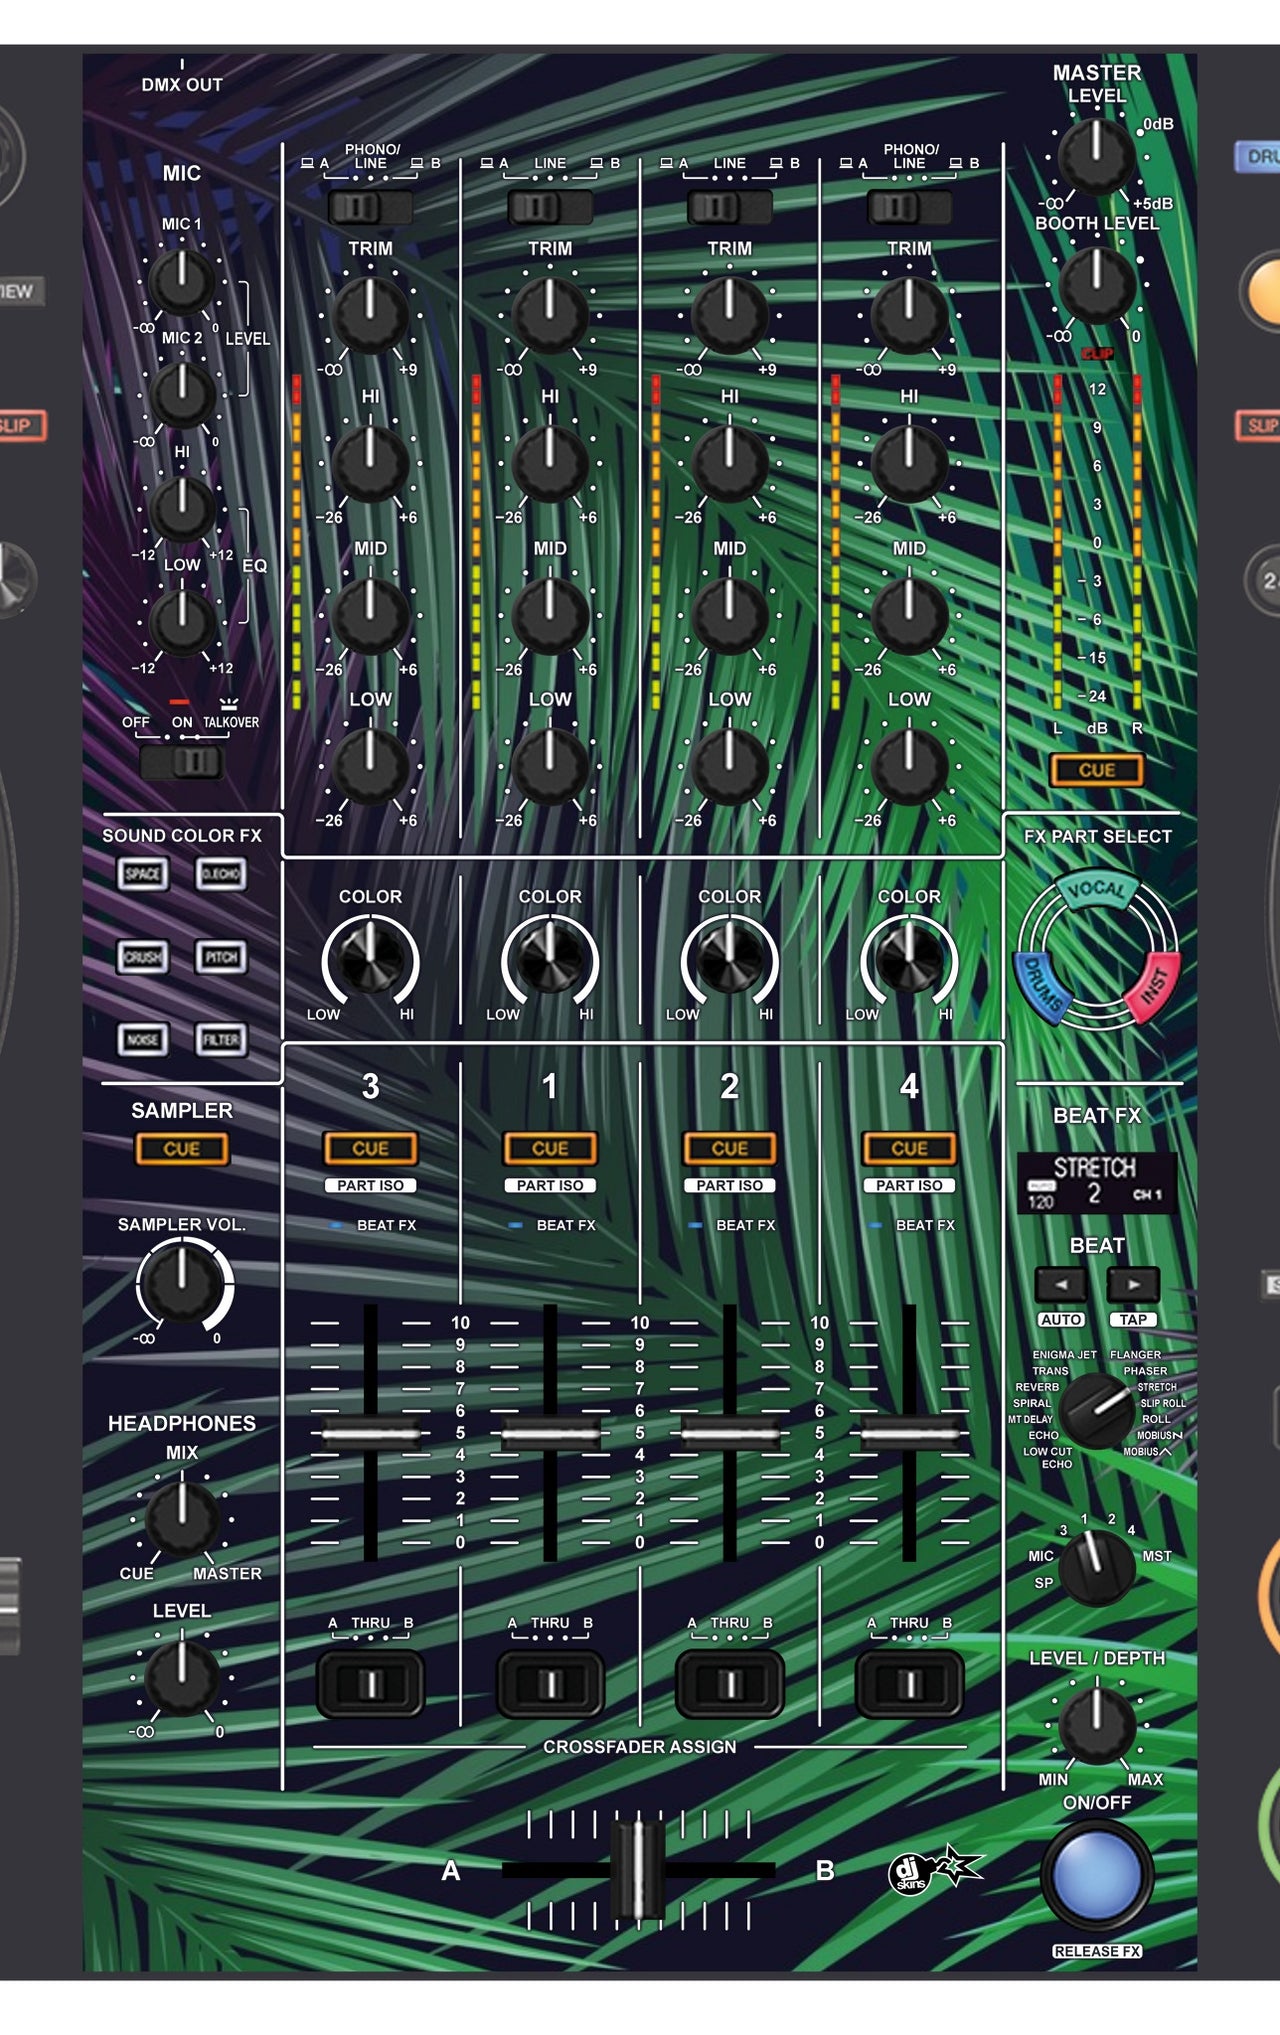Click the Sampler Vol. knob
Image resolution: width=1280 pixels, height=2035 pixels.
click(x=182, y=1285)
